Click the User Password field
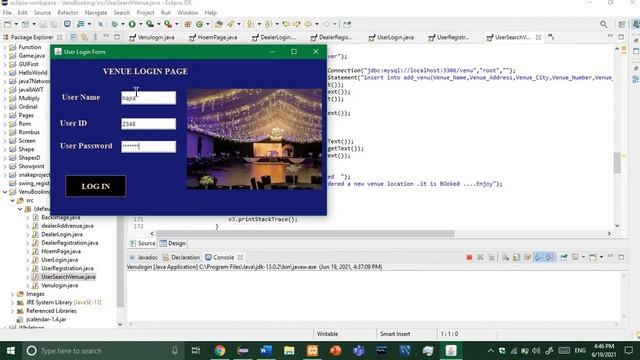The height and width of the screenshot is (360, 640). click(149, 147)
